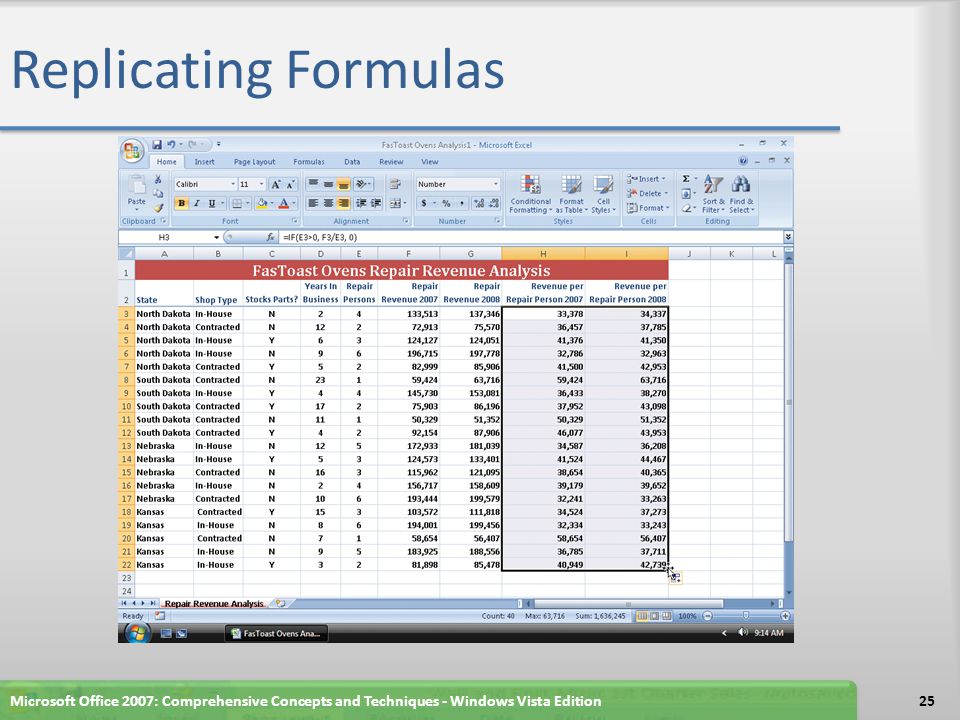Select the Repair Revenue Analysis sheet tab
The width and height of the screenshot is (960, 720).
[214, 604]
